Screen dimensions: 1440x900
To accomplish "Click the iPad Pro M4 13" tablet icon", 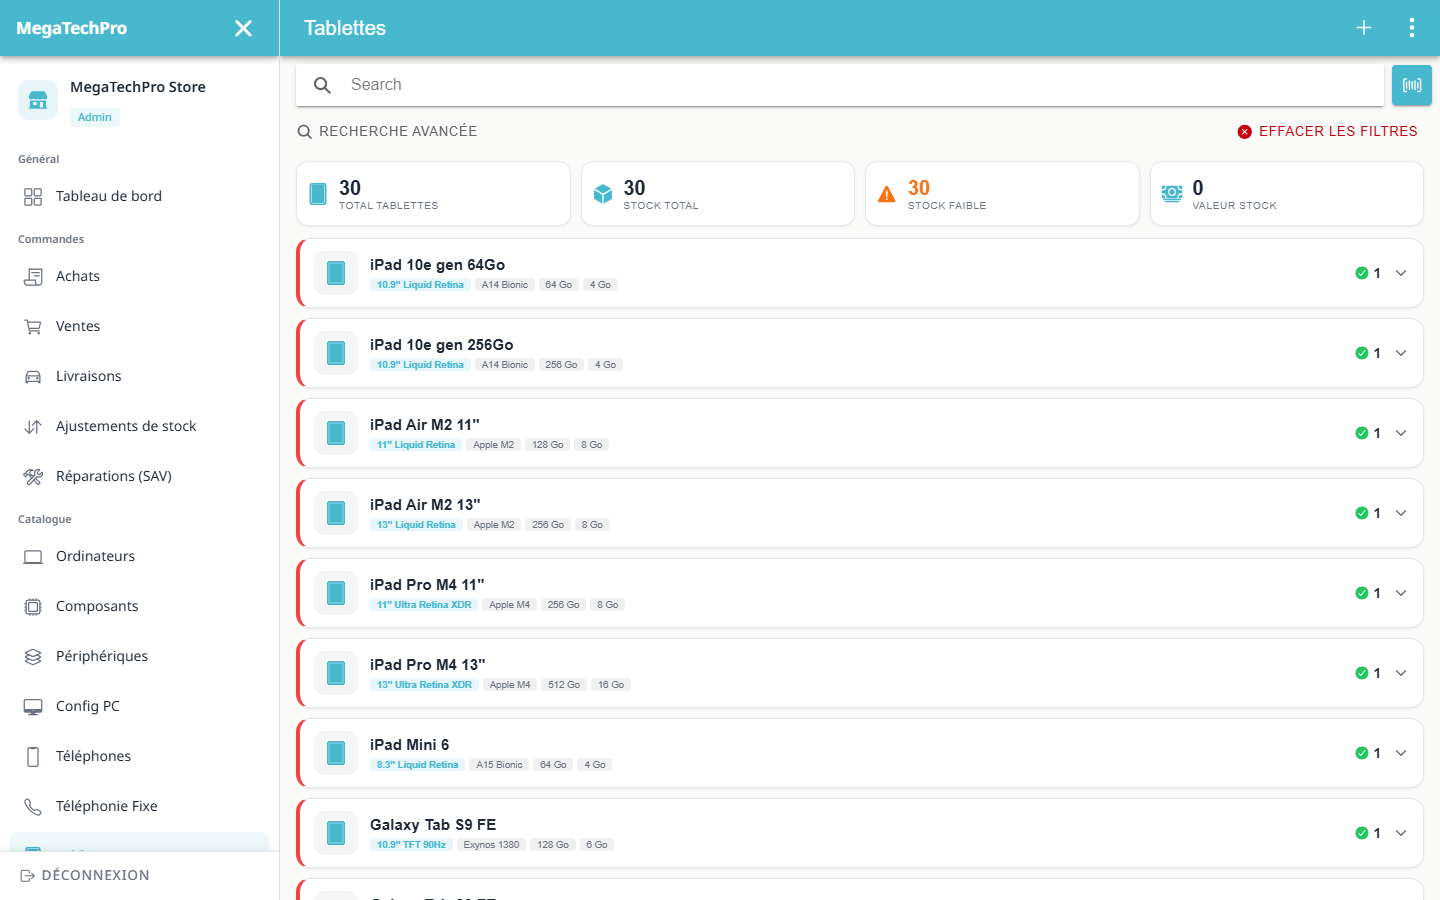I will 336,673.
